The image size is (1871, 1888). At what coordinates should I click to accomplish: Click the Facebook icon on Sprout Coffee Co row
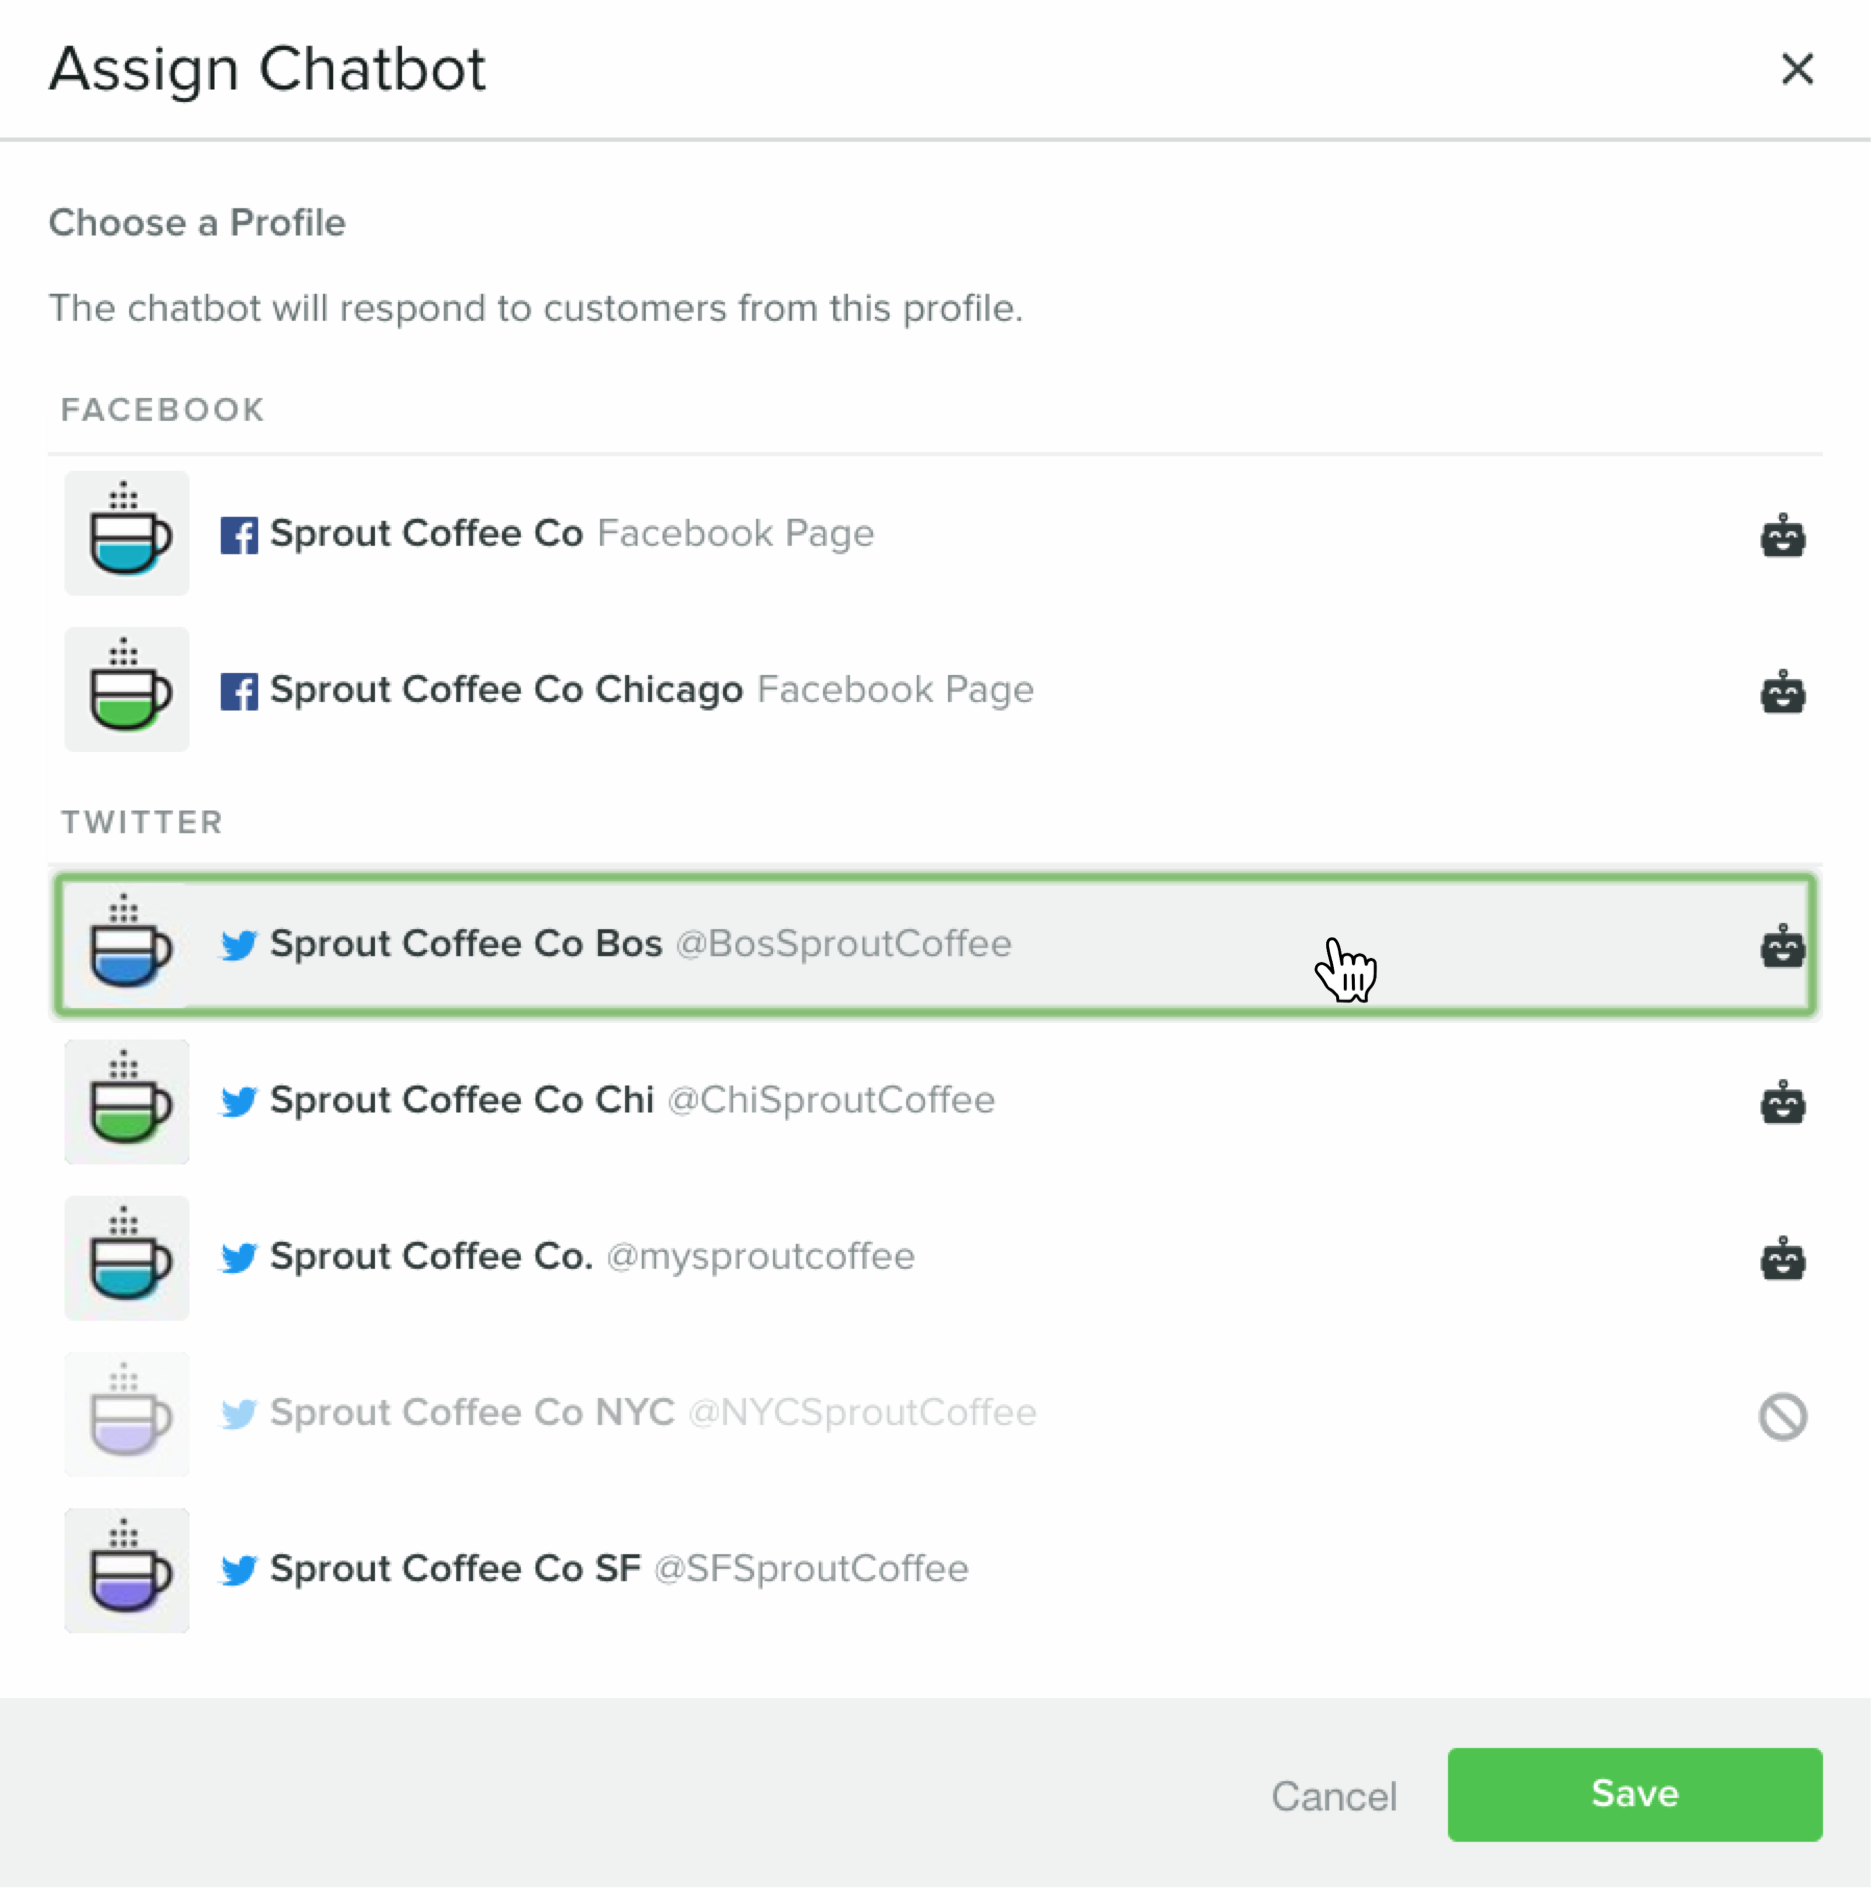click(x=240, y=535)
